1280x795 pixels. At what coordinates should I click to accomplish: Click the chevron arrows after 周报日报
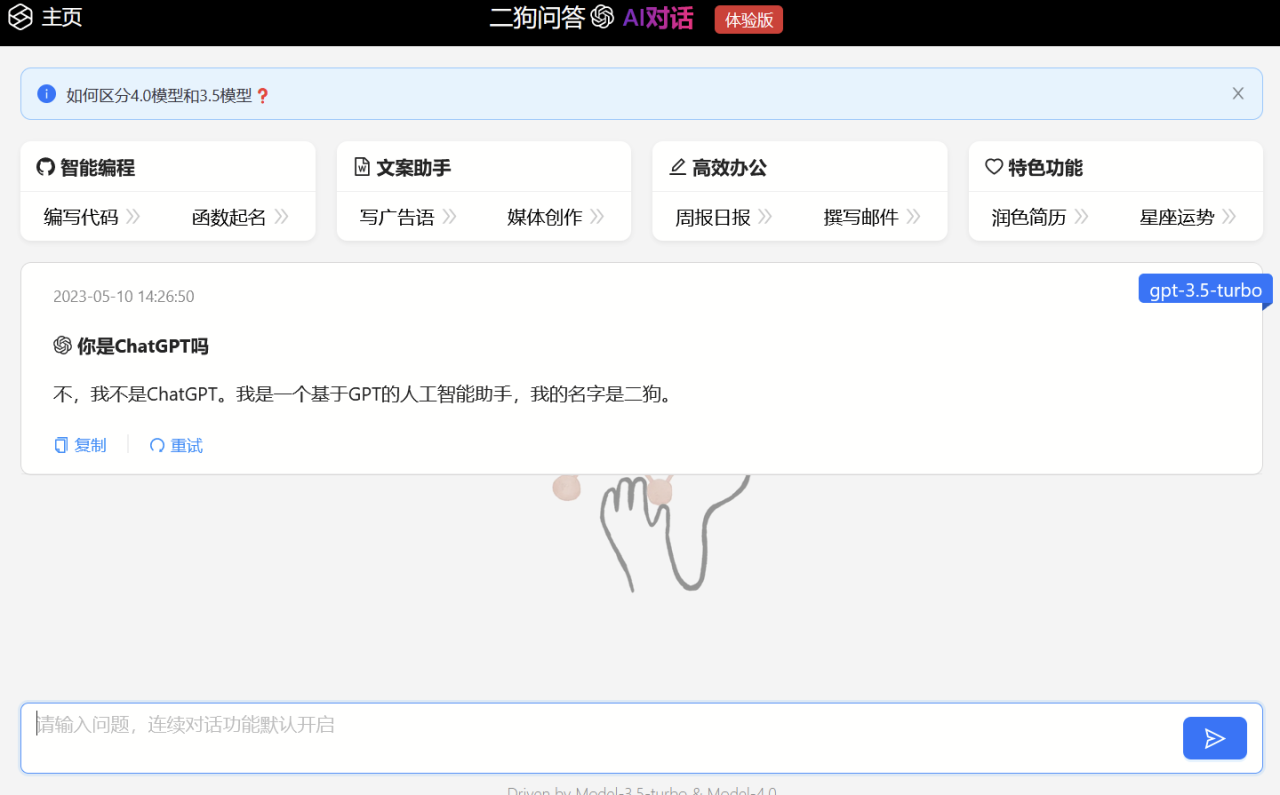(765, 217)
